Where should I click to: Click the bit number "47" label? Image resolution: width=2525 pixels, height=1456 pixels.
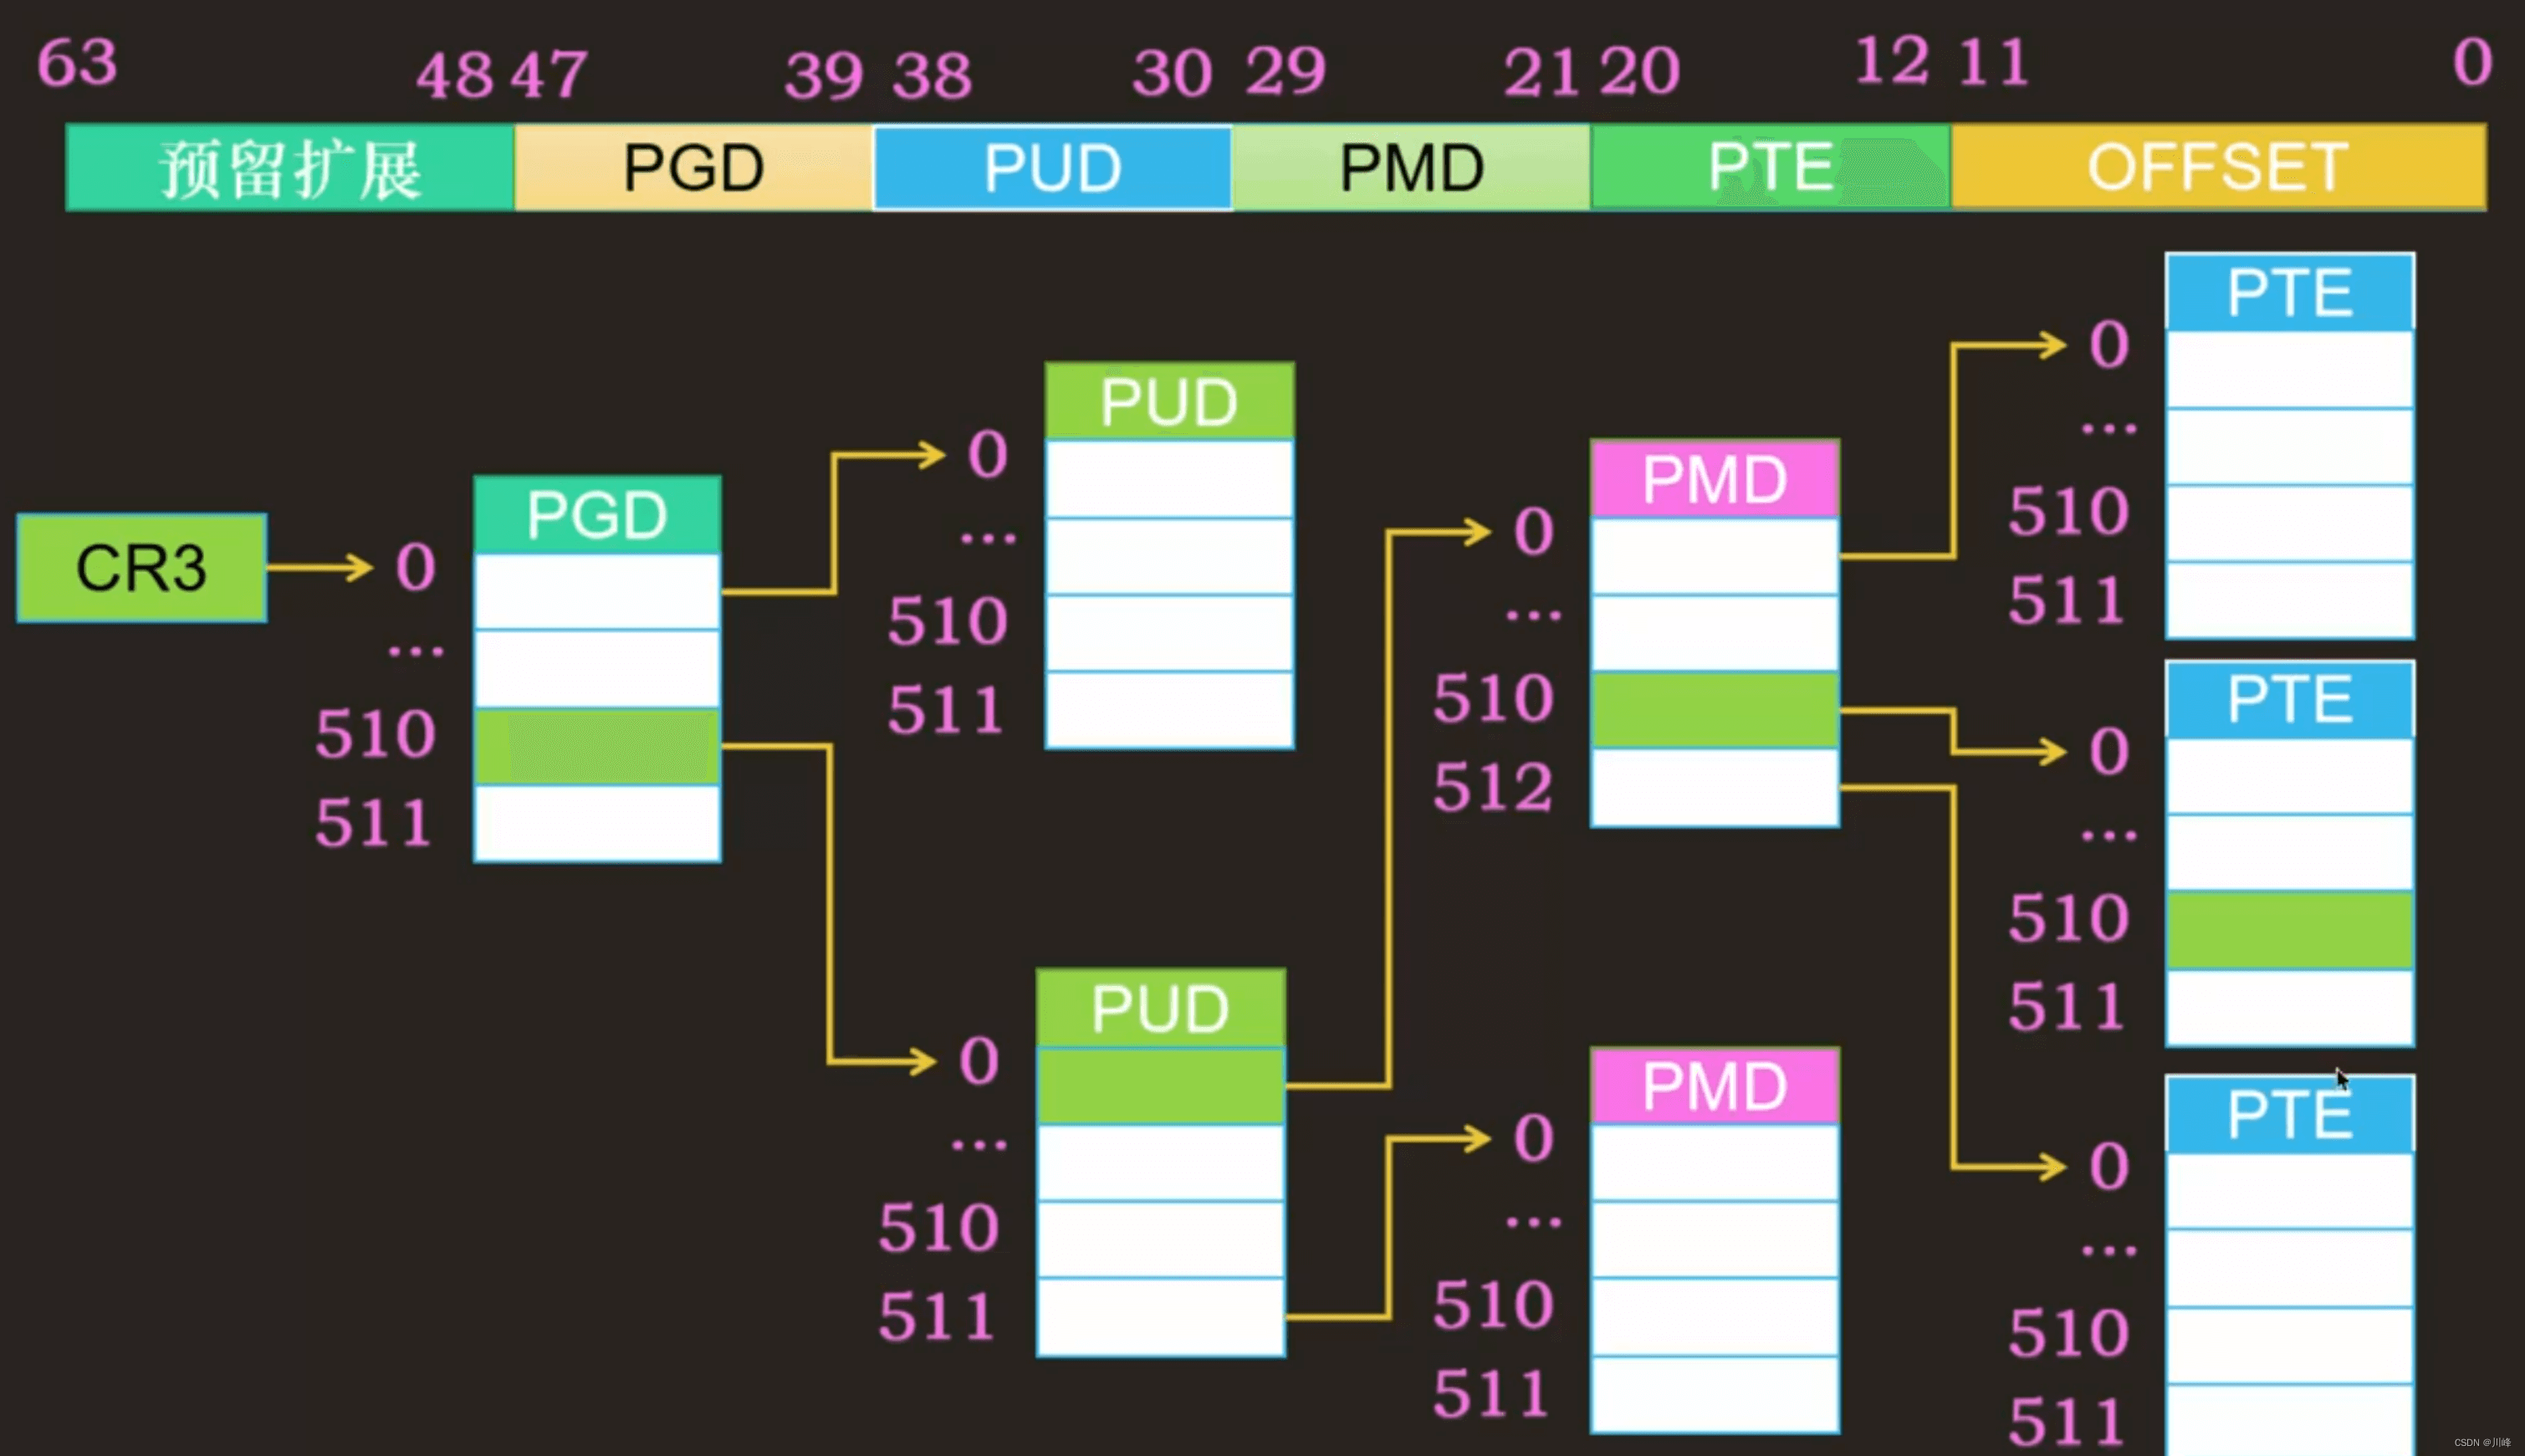click(549, 75)
